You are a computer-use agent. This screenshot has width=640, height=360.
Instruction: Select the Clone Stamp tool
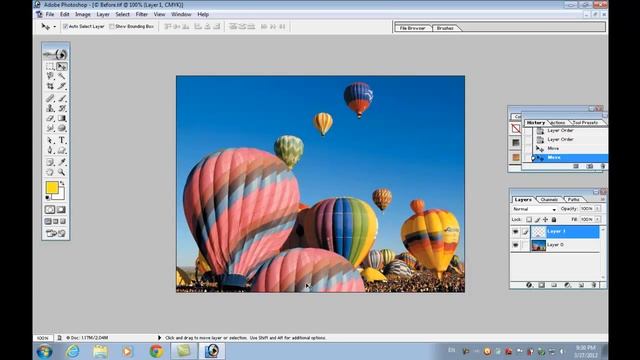point(50,108)
